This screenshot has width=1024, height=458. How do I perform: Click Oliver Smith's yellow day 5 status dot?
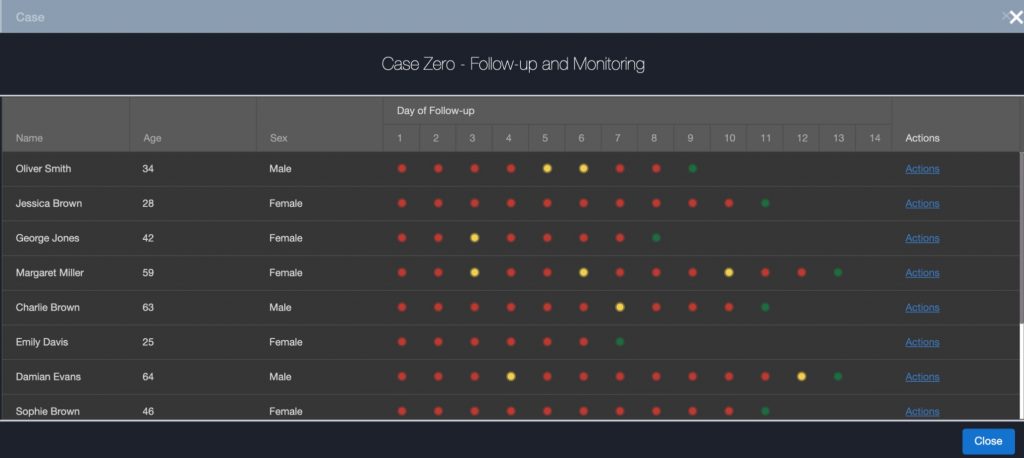click(x=547, y=169)
